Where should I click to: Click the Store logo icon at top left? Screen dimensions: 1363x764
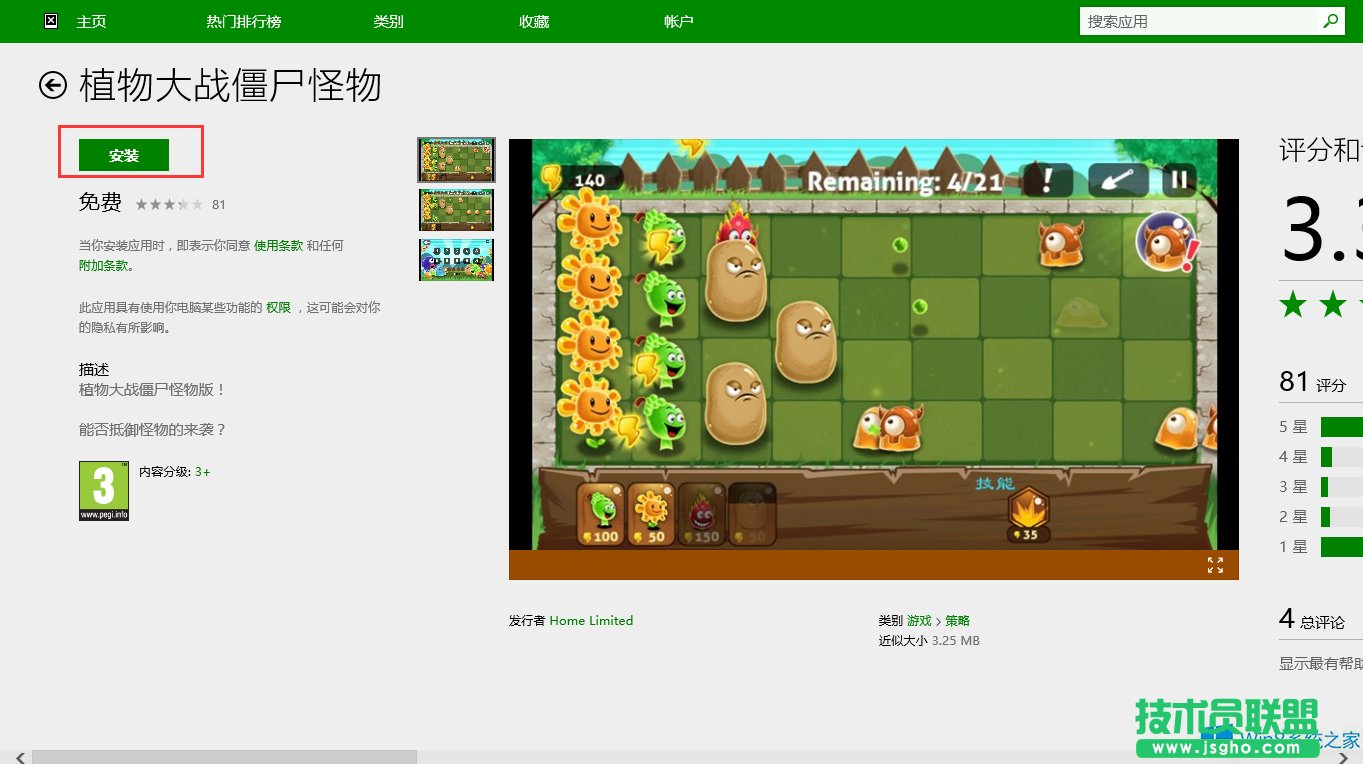49,20
